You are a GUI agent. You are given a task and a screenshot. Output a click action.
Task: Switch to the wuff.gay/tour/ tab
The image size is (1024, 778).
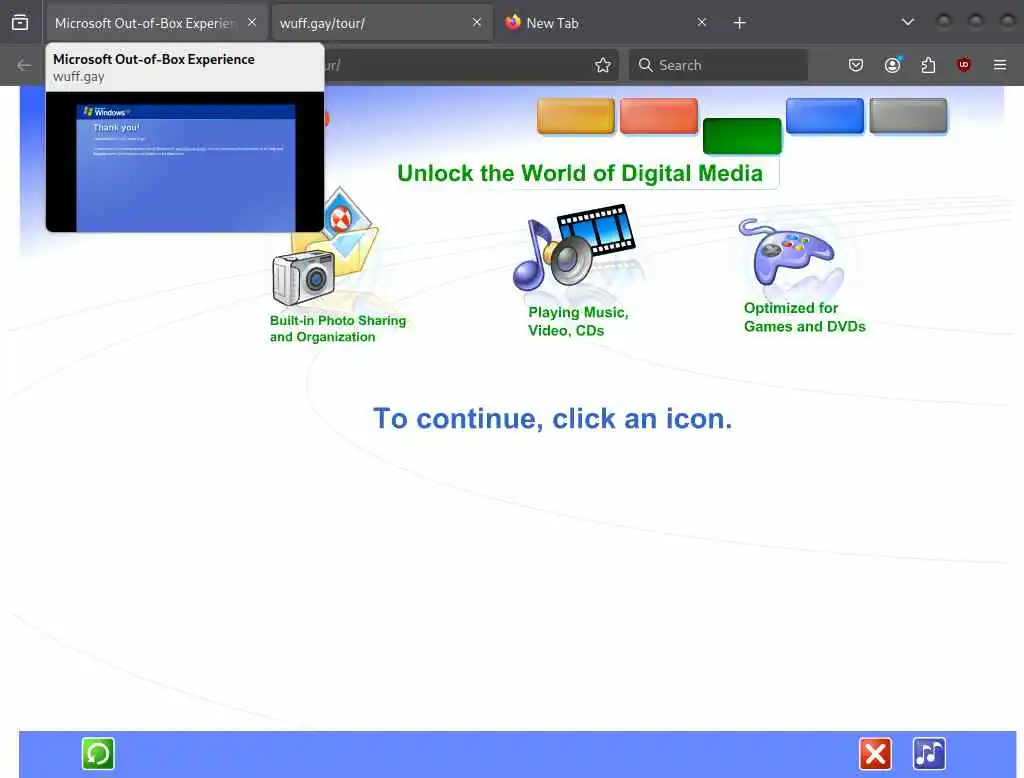pos(382,23)
